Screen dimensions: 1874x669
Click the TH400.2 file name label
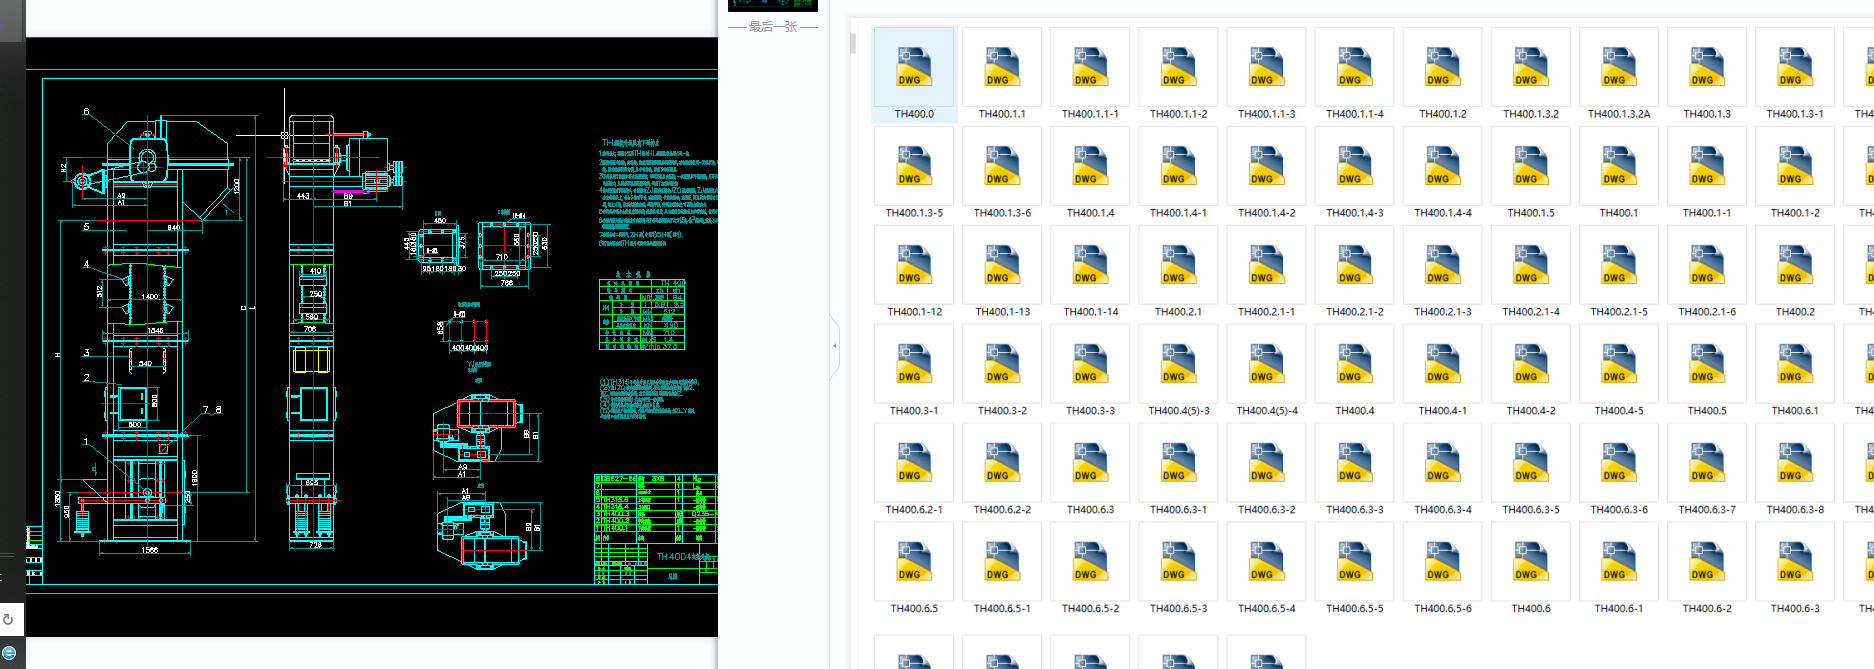point(1794,312)
